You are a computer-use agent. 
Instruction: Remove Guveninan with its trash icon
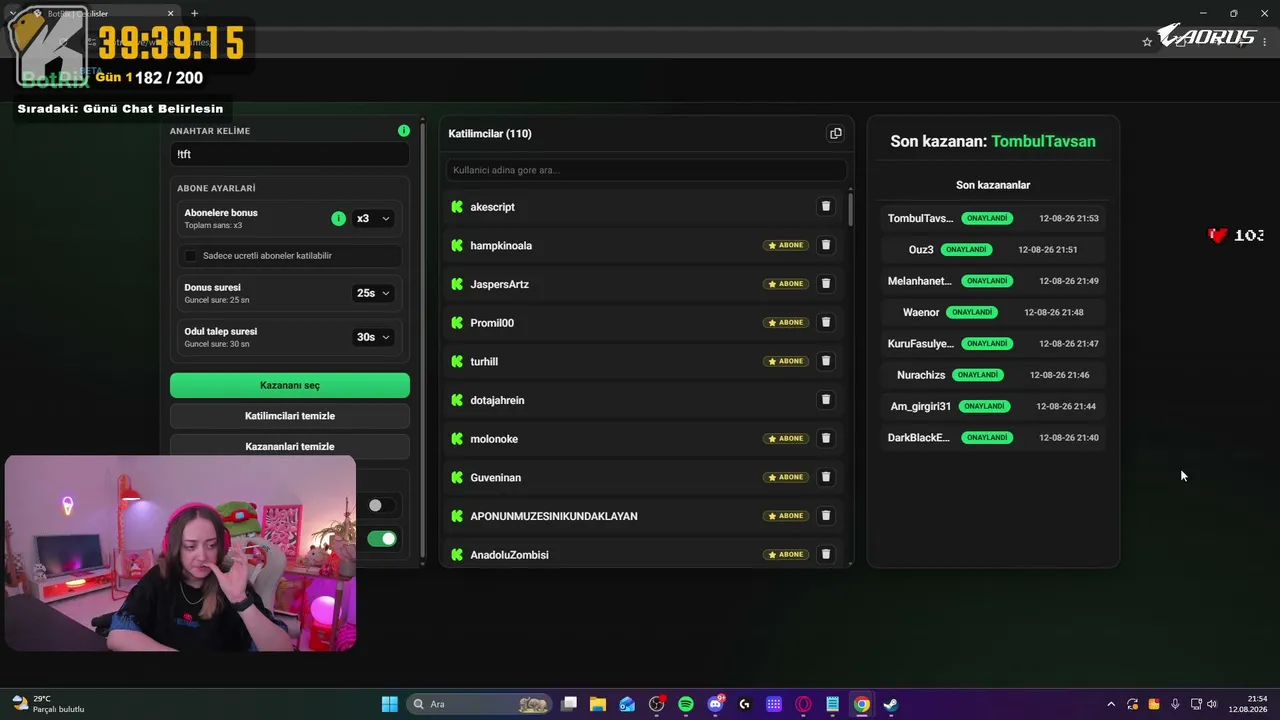[826, 477]
